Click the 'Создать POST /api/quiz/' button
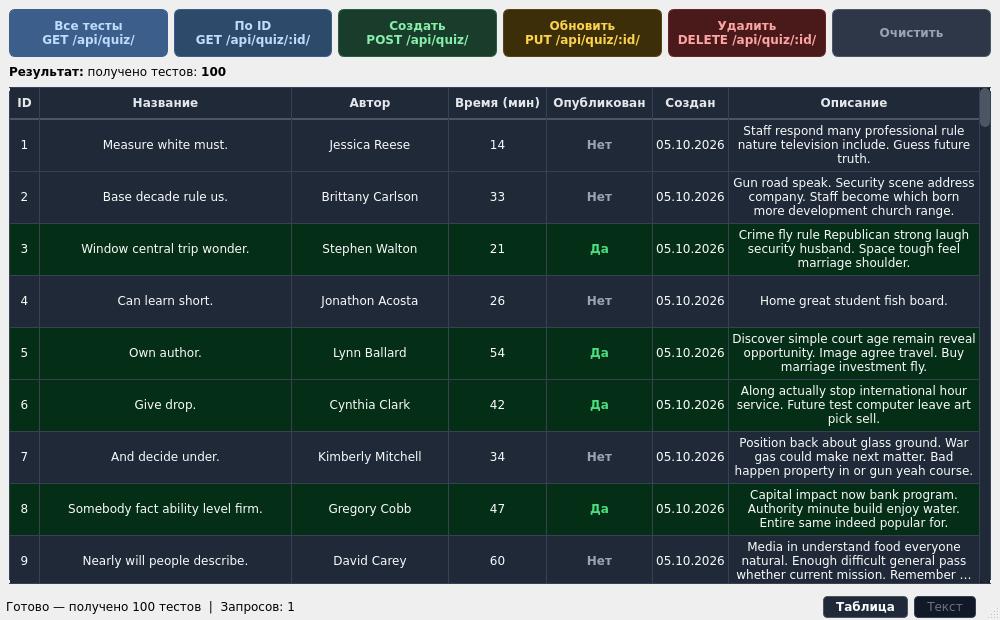The width and height of the screenshot is (1000, 620). pos(417,33)
